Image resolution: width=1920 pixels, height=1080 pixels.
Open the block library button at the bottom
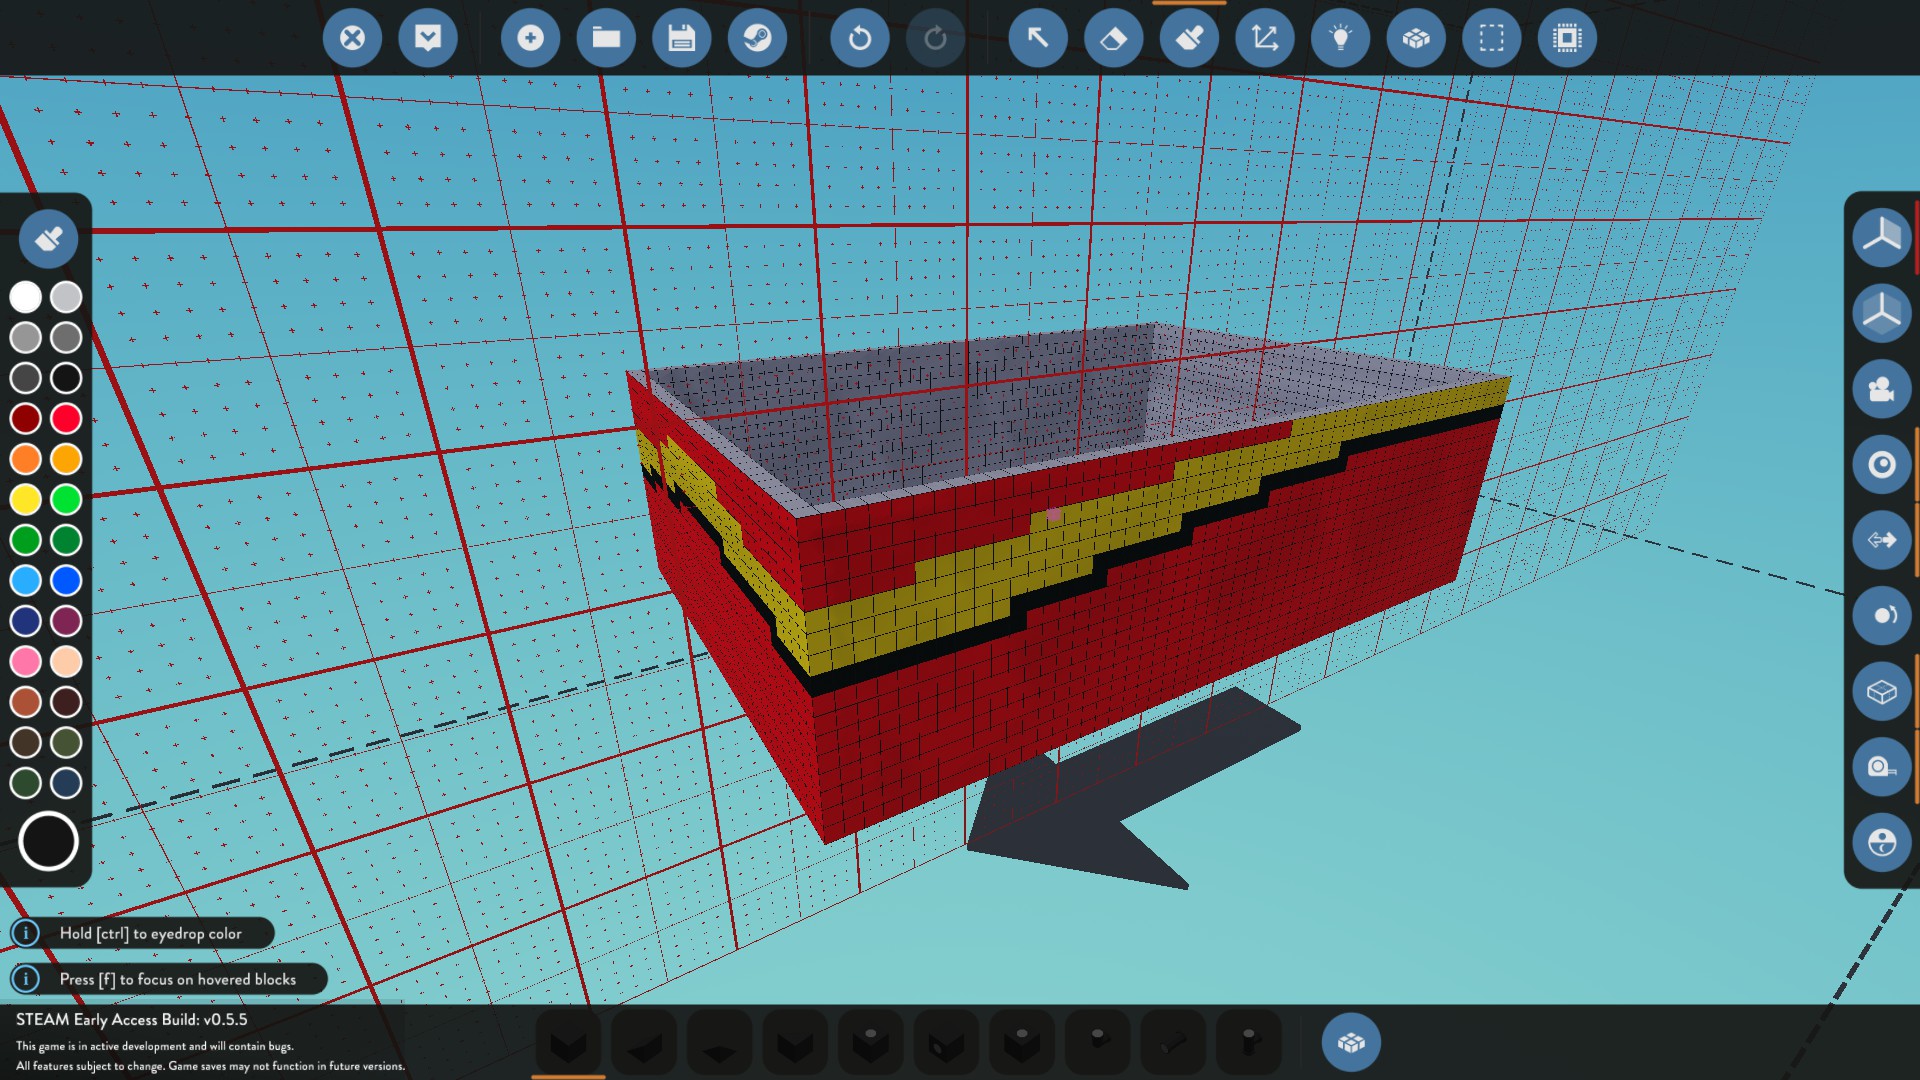[1351, 1043]
